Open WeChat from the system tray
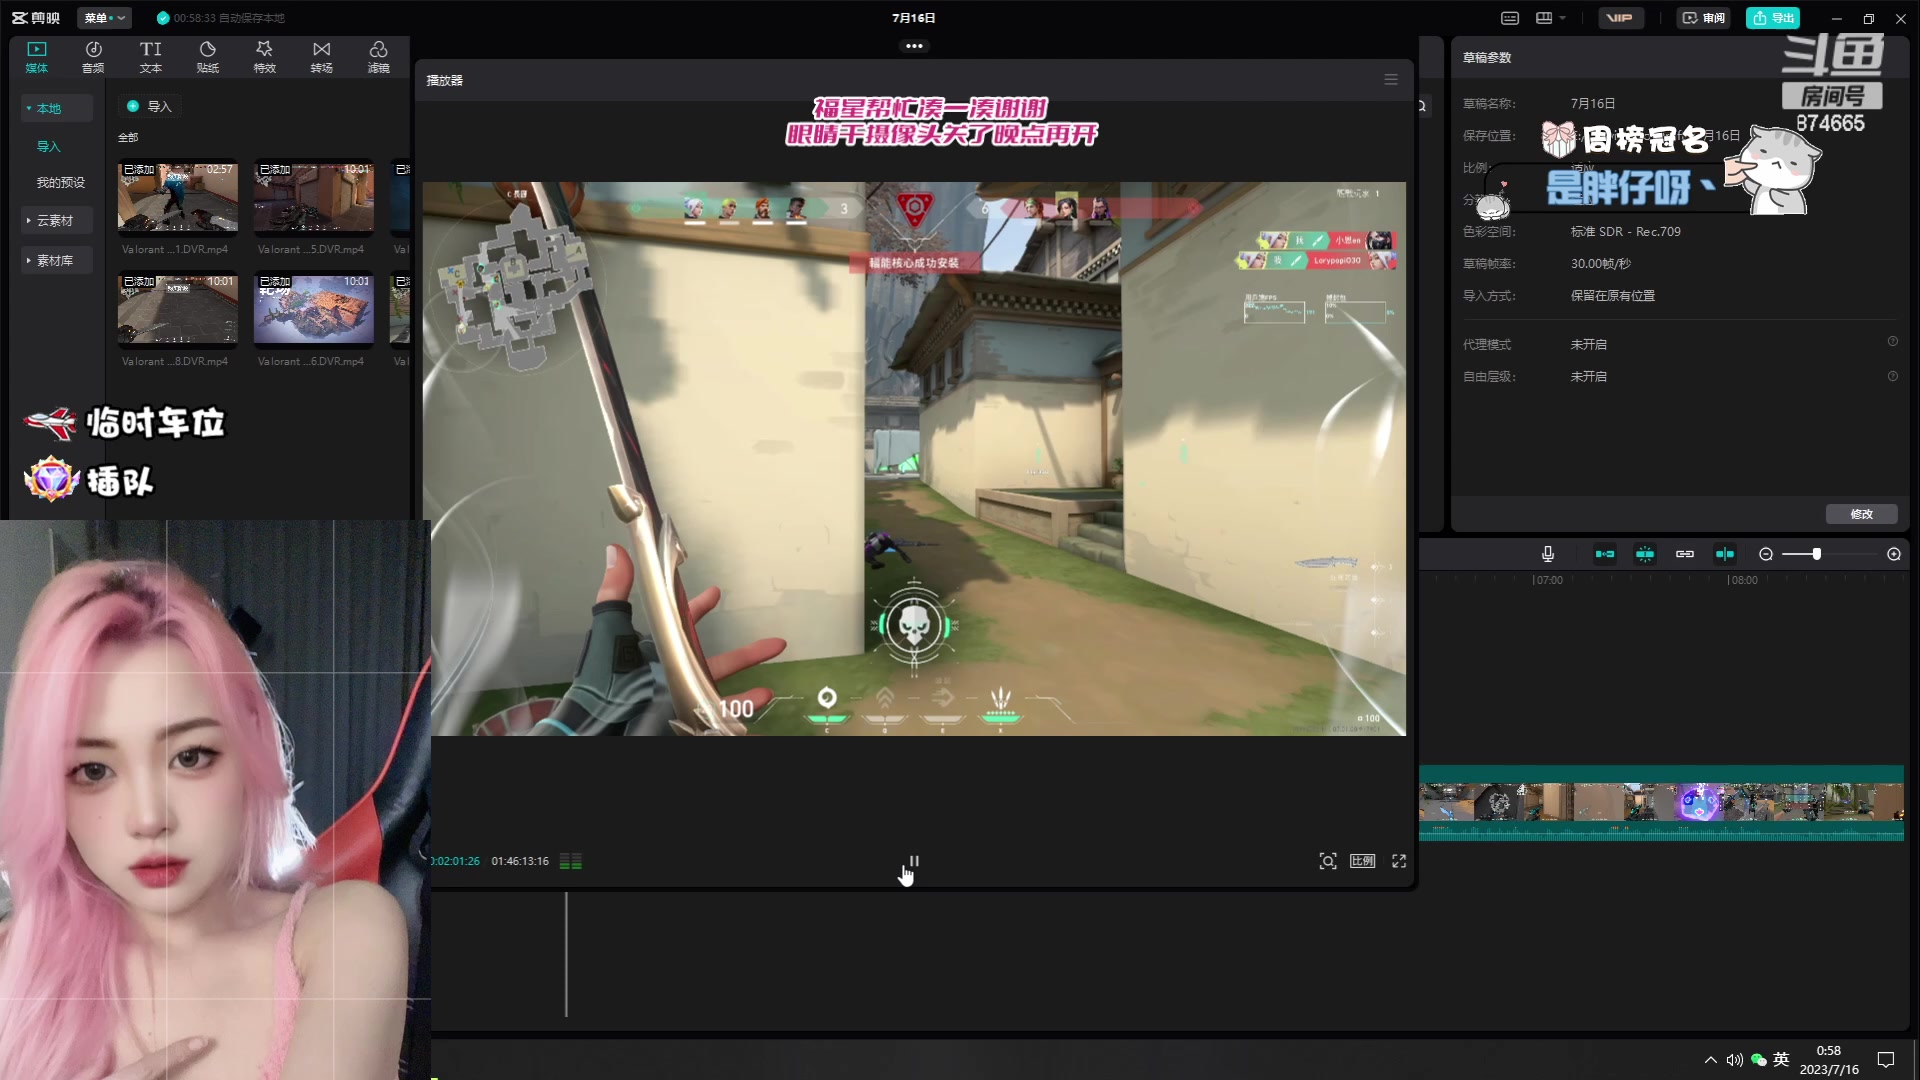The height and width of the screenshot is (1080, 1920). [x=1758, y=1060]
